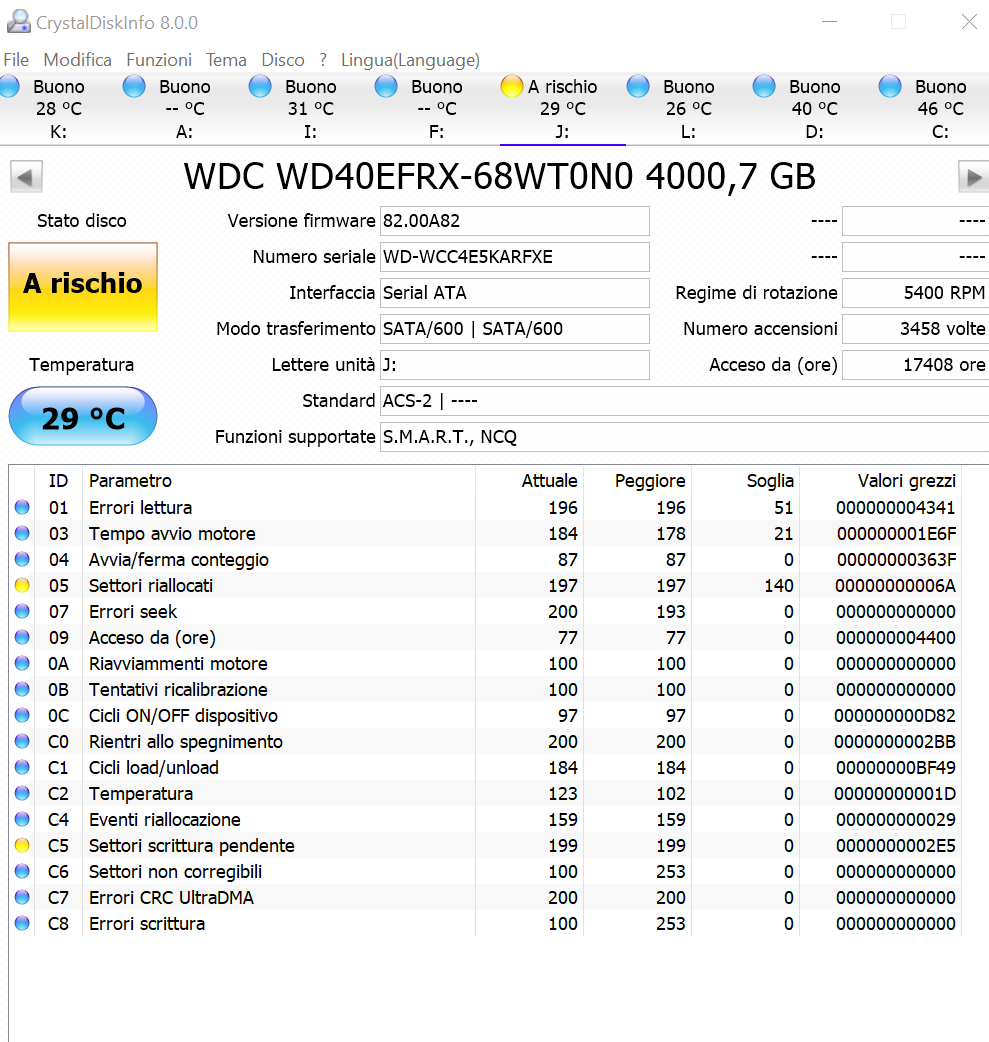Viewport: 989px width, 1042px height.
Task: Select the Avvia/ferma conteggio parameter name
Action: (x=179, y=560)
